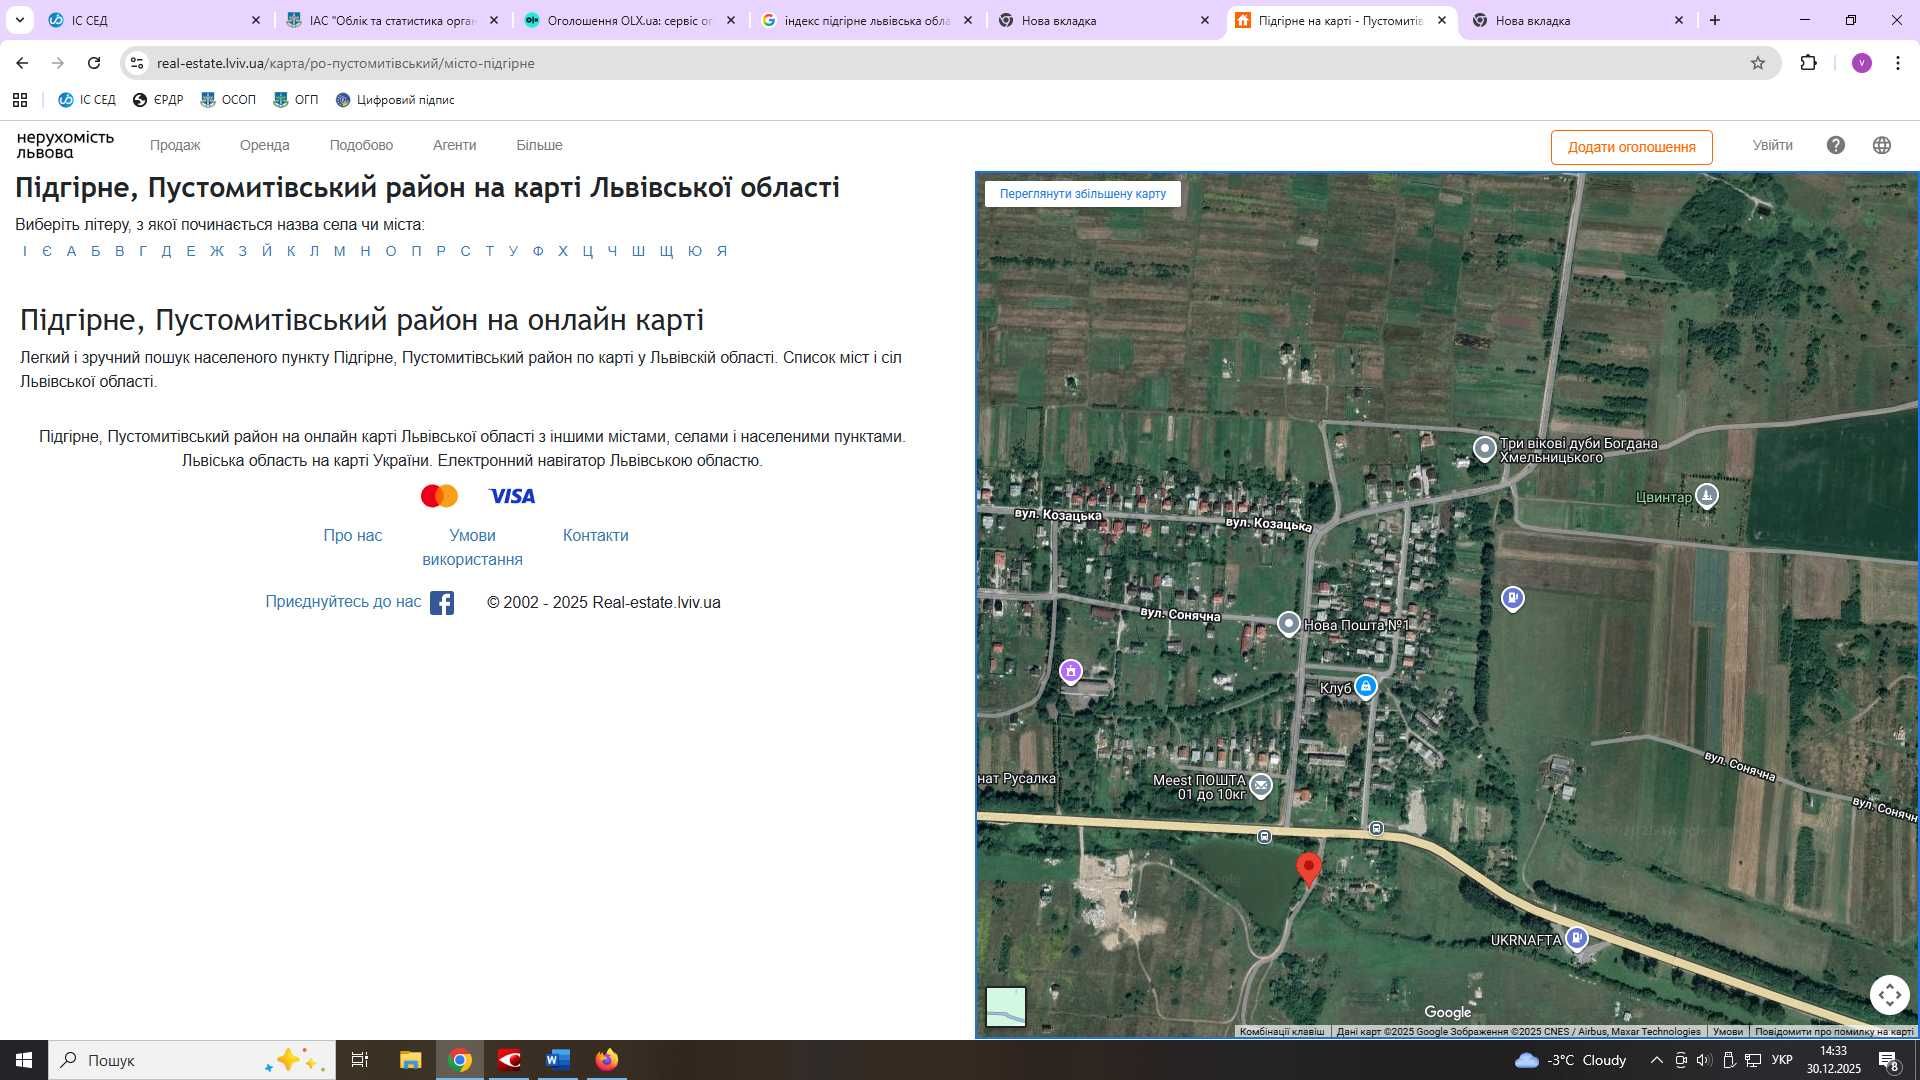1920x1080 pixels.
Task: Click the help question mark icon
Action: click(1835, 145)
